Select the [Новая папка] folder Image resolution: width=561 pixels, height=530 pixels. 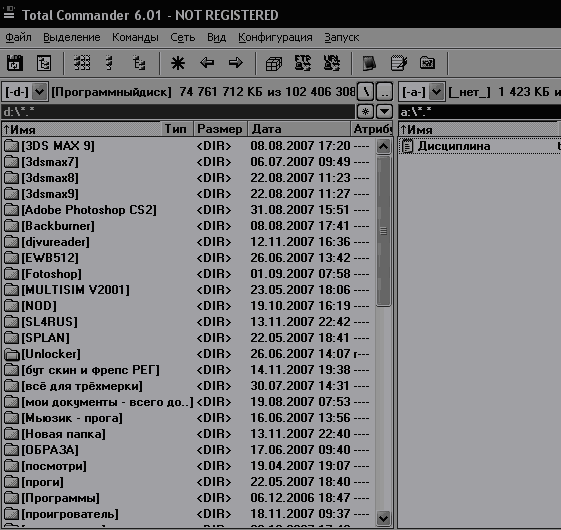coord(188,434)
